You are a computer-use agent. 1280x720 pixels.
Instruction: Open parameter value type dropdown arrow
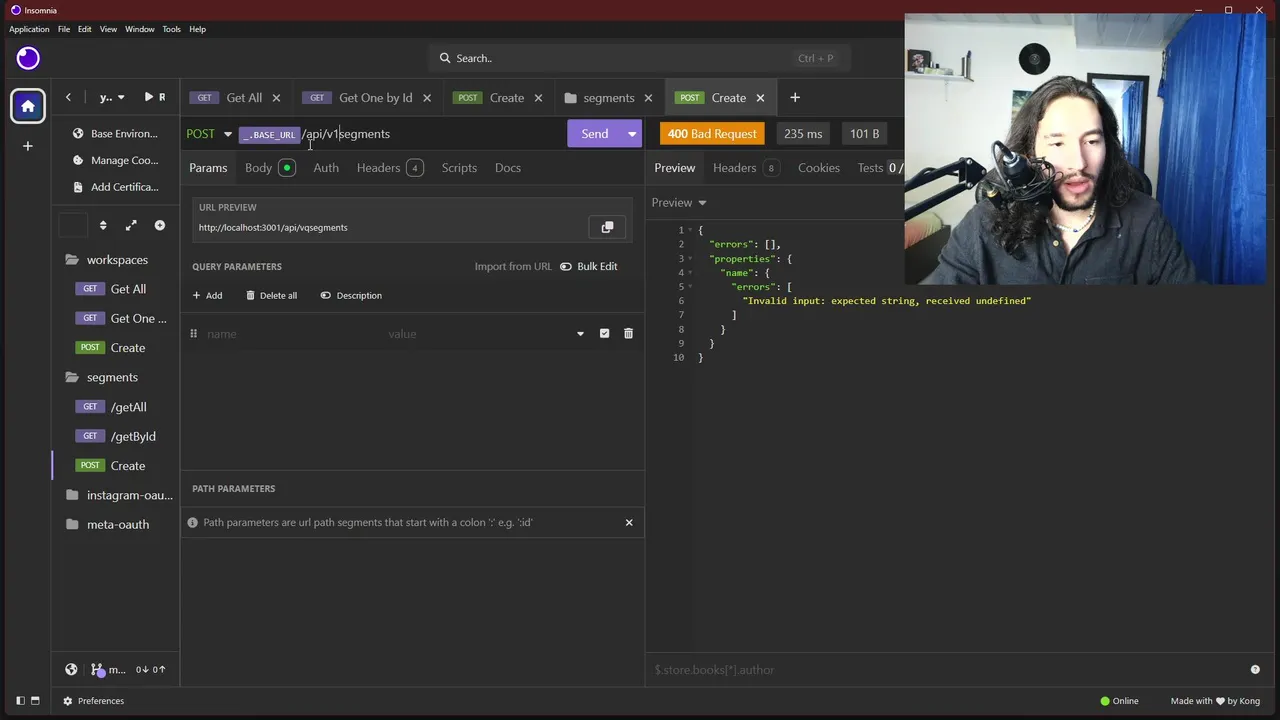pyautogui.click(x=580, y=334)
